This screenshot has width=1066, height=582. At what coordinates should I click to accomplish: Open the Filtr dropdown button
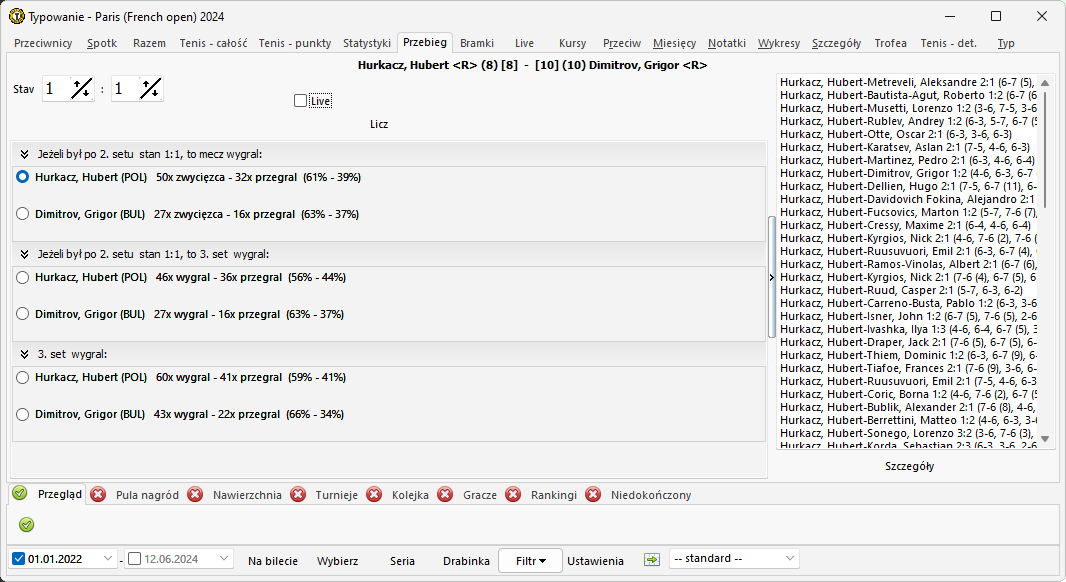[530, 561]
